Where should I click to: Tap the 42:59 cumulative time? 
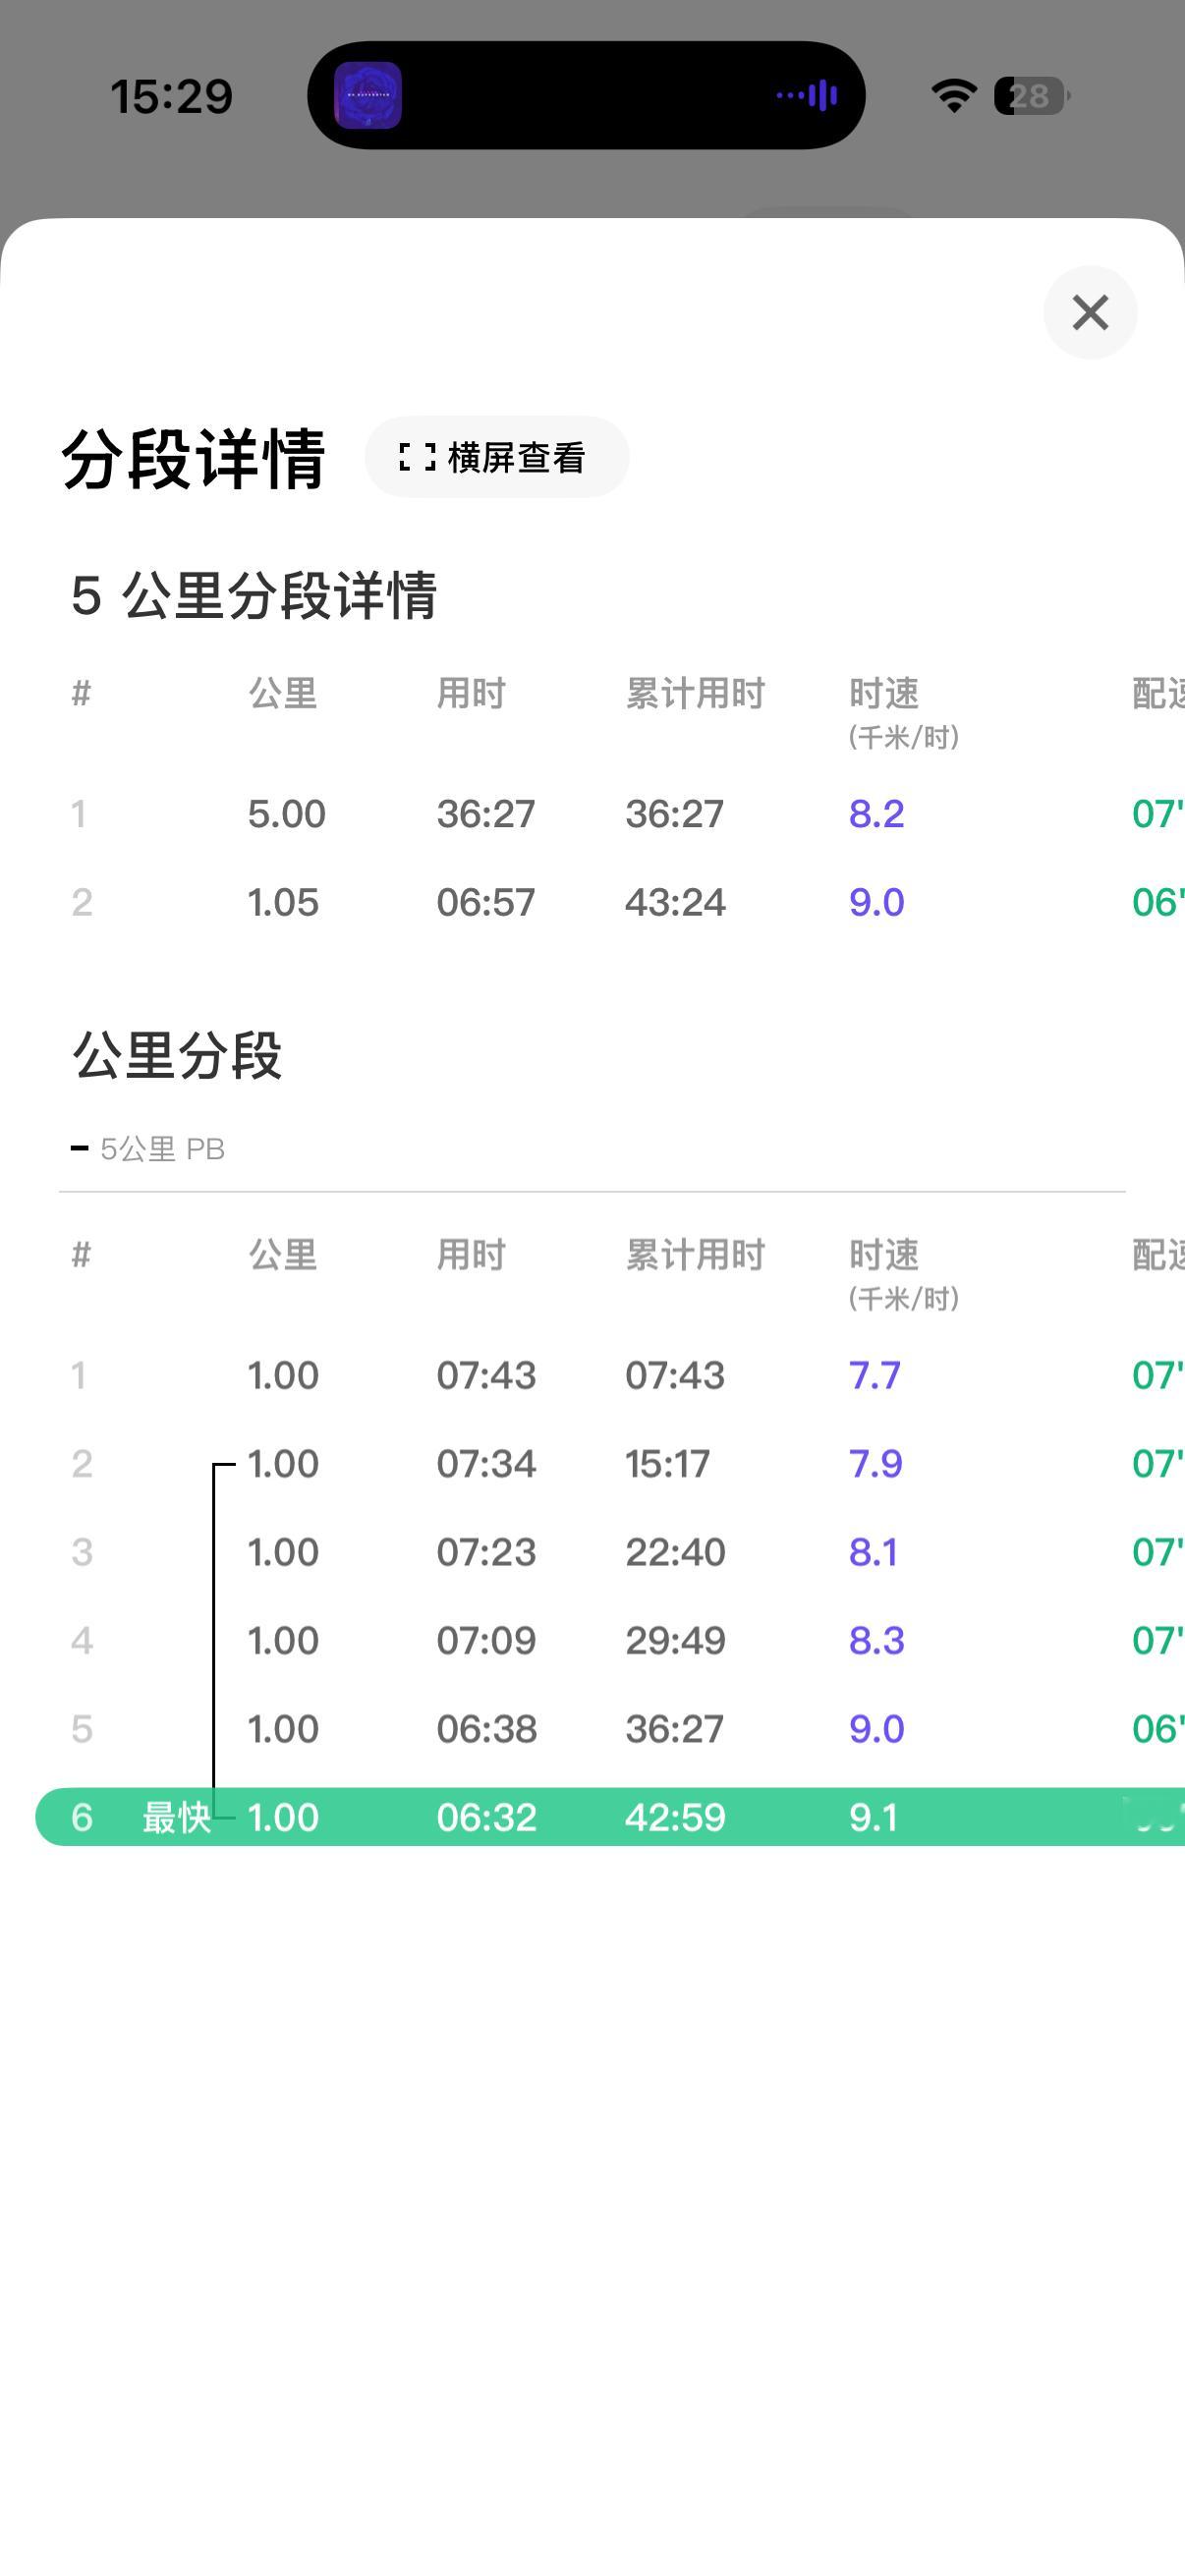[x=675, y=1817]
